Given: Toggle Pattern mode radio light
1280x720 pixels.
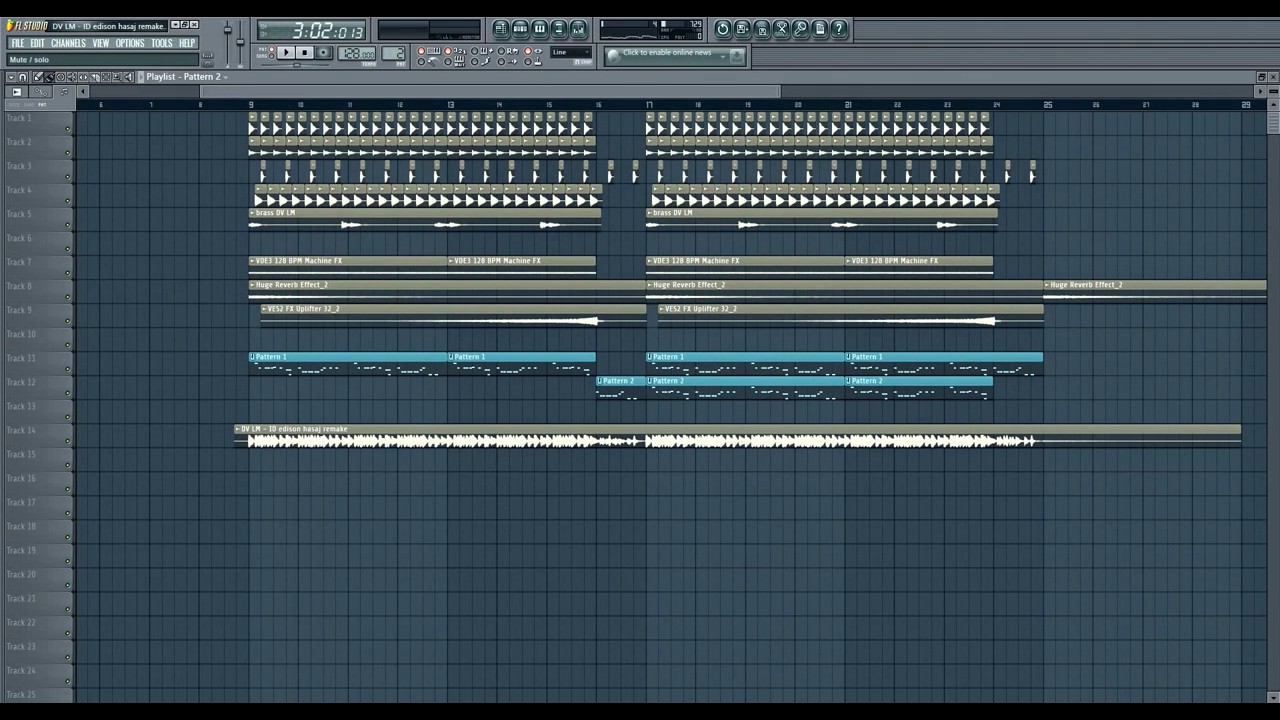Looking at the screenshot, I should [x=271, y=49].
